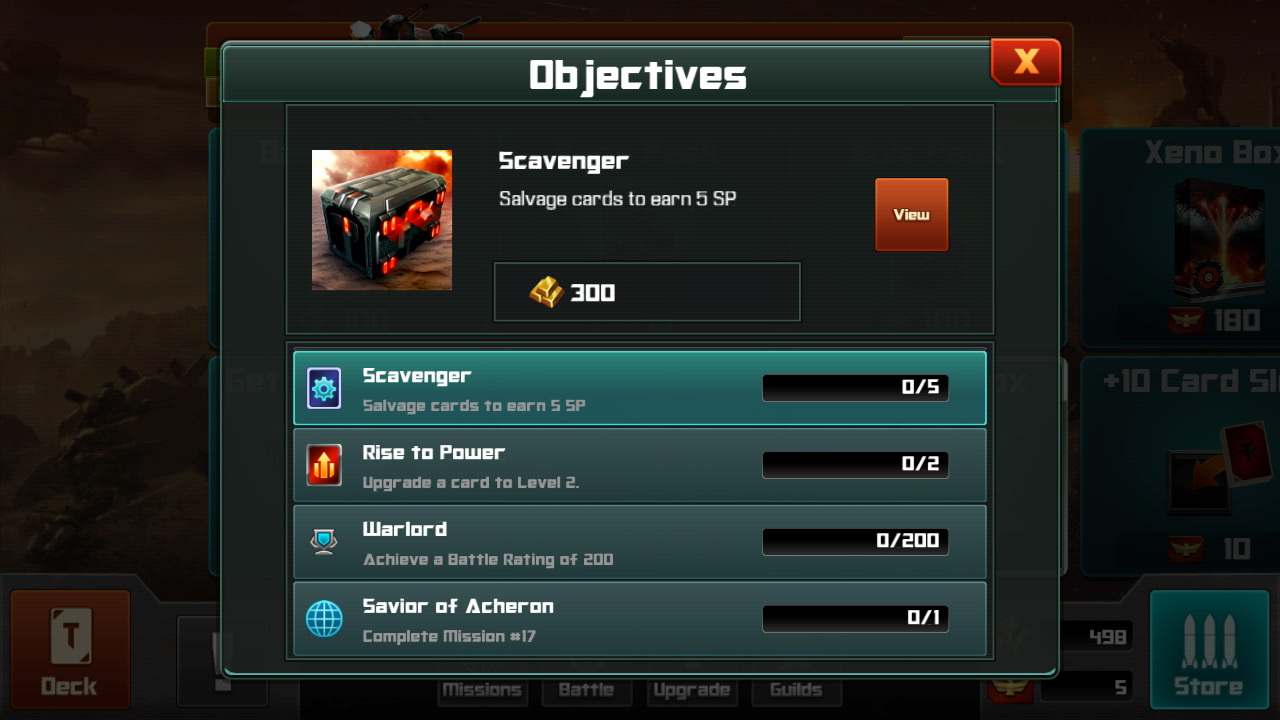The width and height of the screenshot is (1280, 720).
Task: Close the Objectives dialog
Action: click(1025, 62)
